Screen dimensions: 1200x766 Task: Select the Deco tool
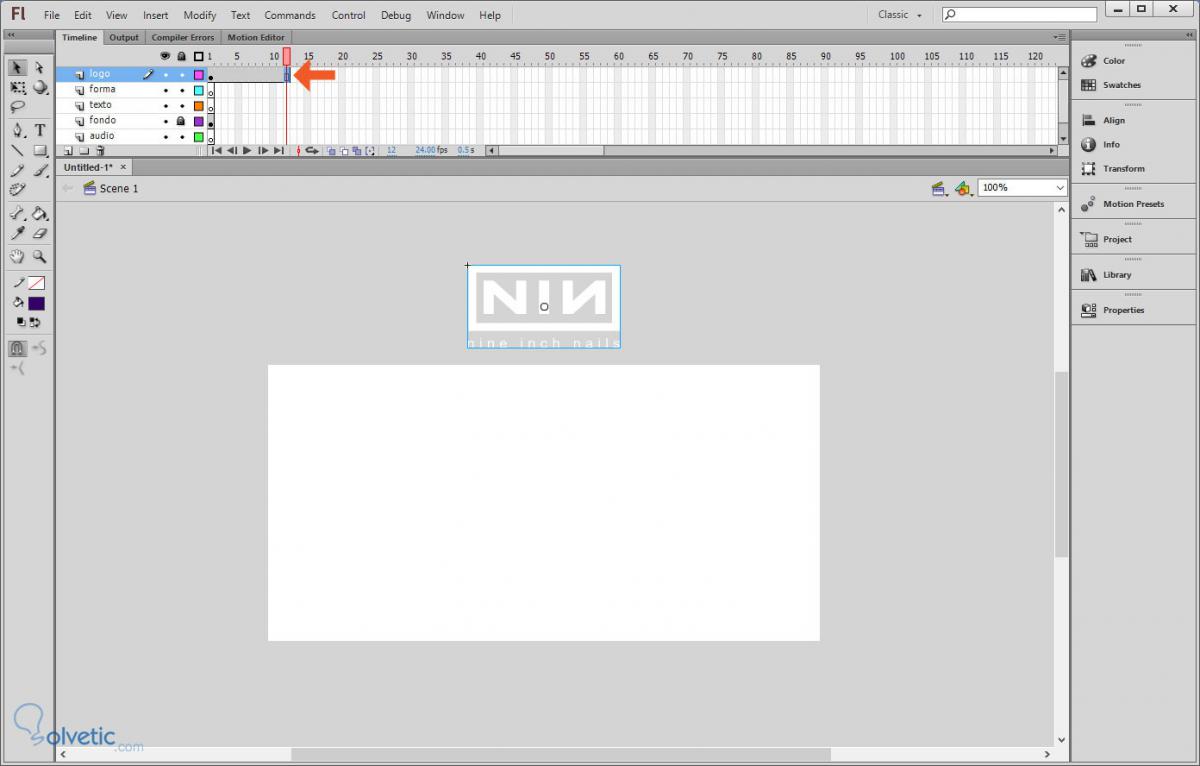coord(17,189)
